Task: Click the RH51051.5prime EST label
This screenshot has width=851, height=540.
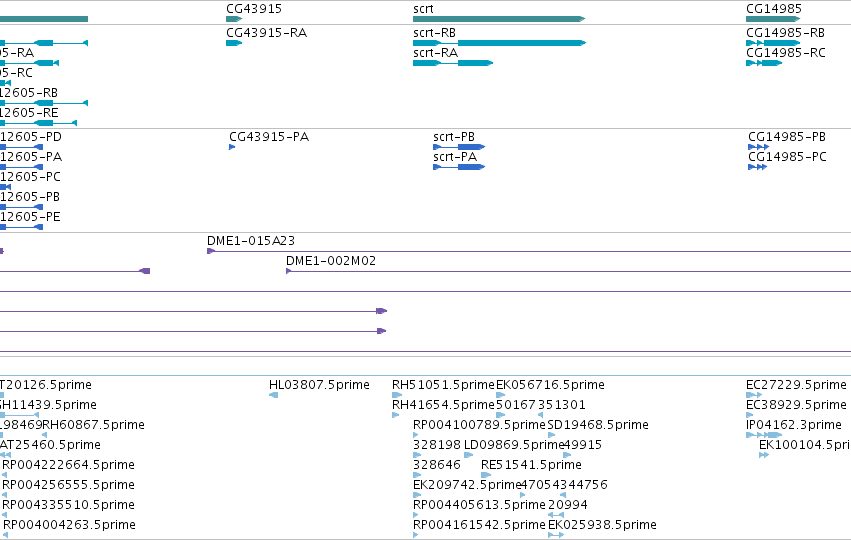Action: 443,385
